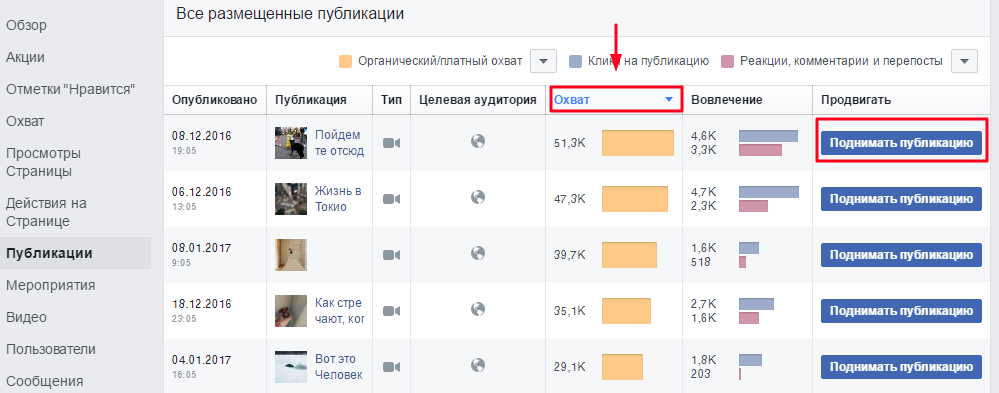Click date cell 08.12.2016

(x=202, y=136)
